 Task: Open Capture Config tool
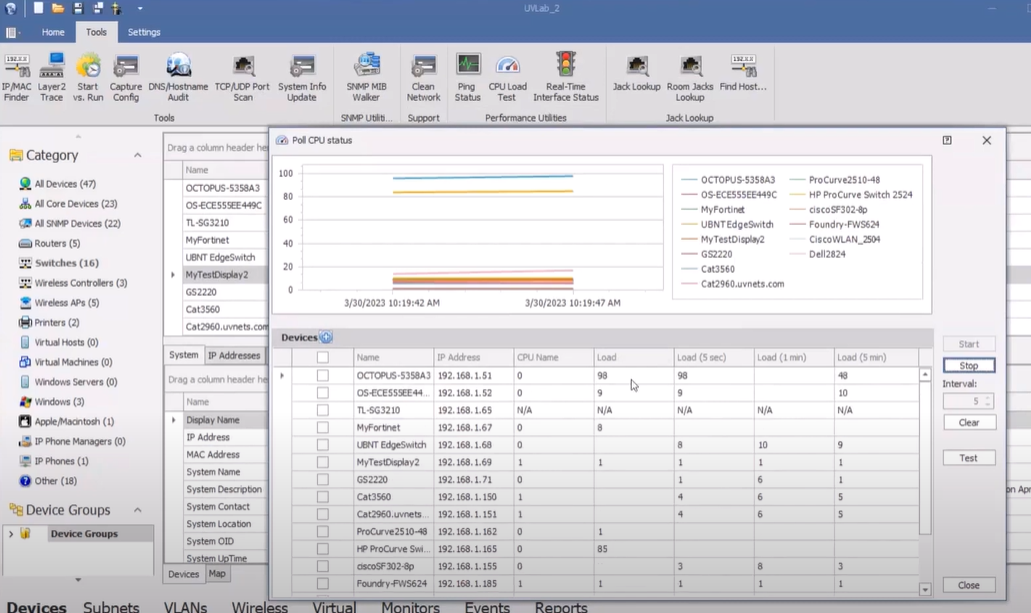click(x=126, y=78)
